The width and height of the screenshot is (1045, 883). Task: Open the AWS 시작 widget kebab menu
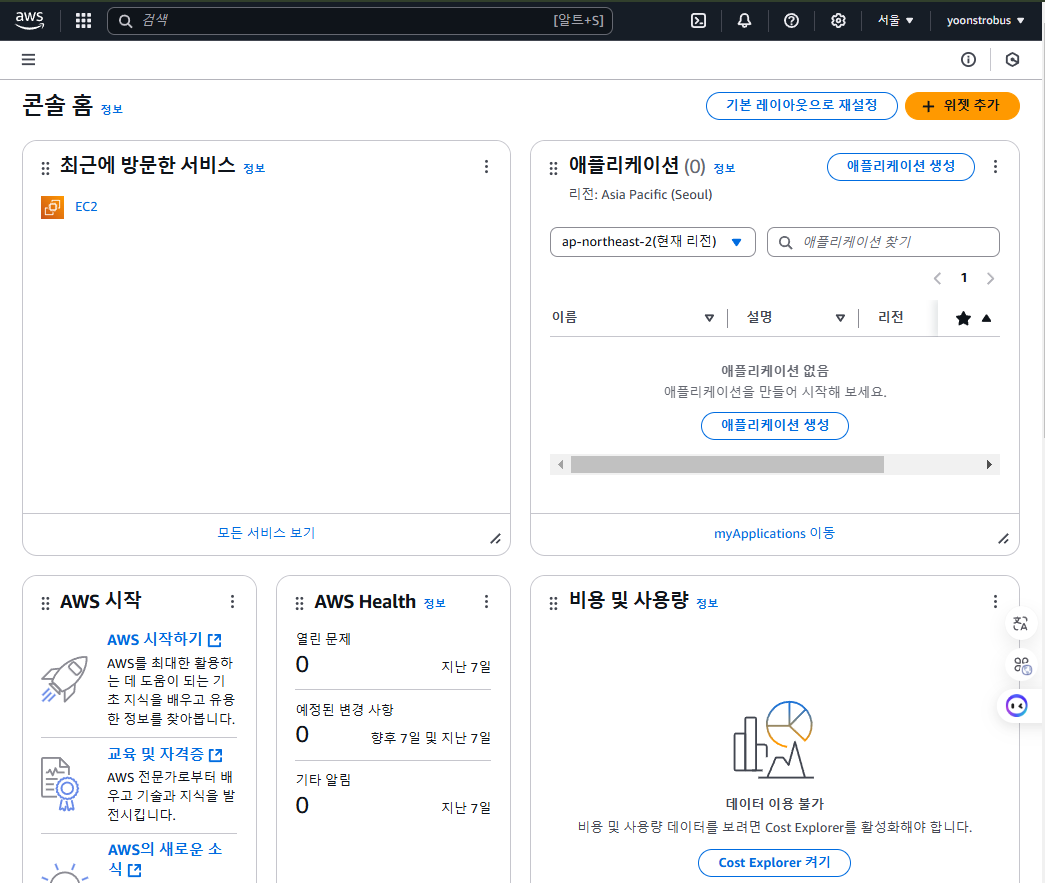[233, 602]
